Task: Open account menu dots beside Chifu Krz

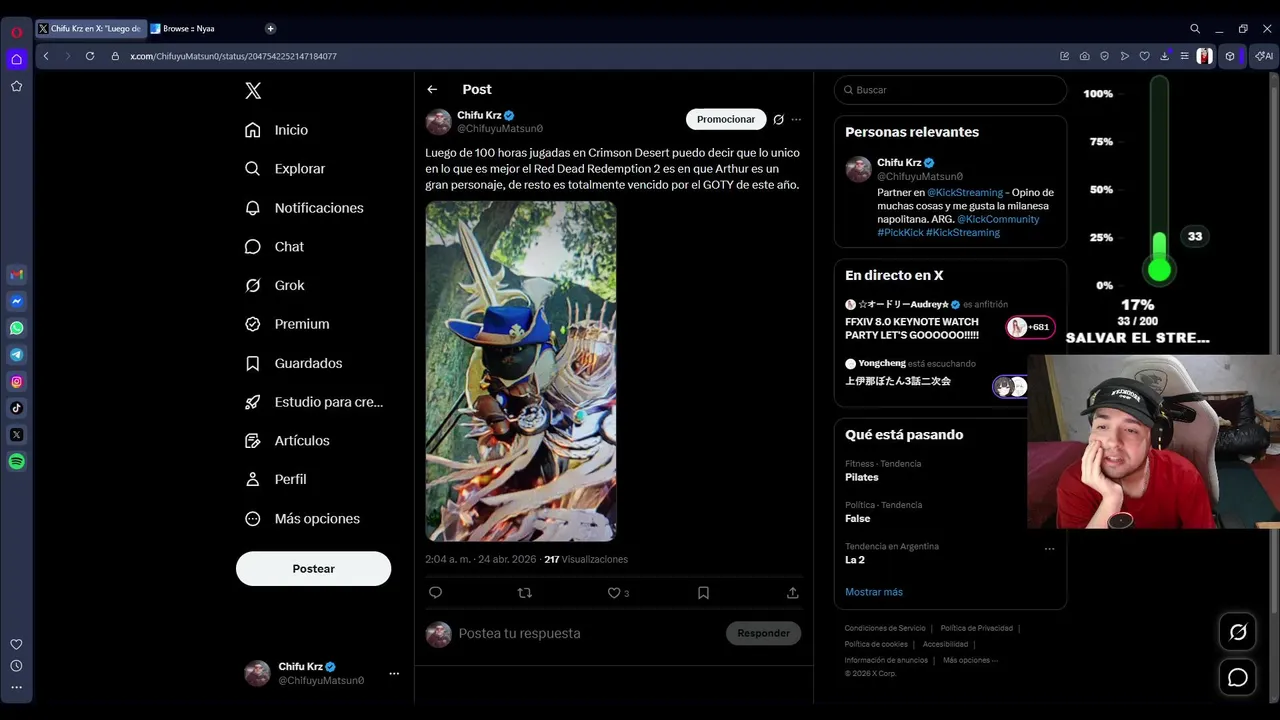Action: [394, 673]
